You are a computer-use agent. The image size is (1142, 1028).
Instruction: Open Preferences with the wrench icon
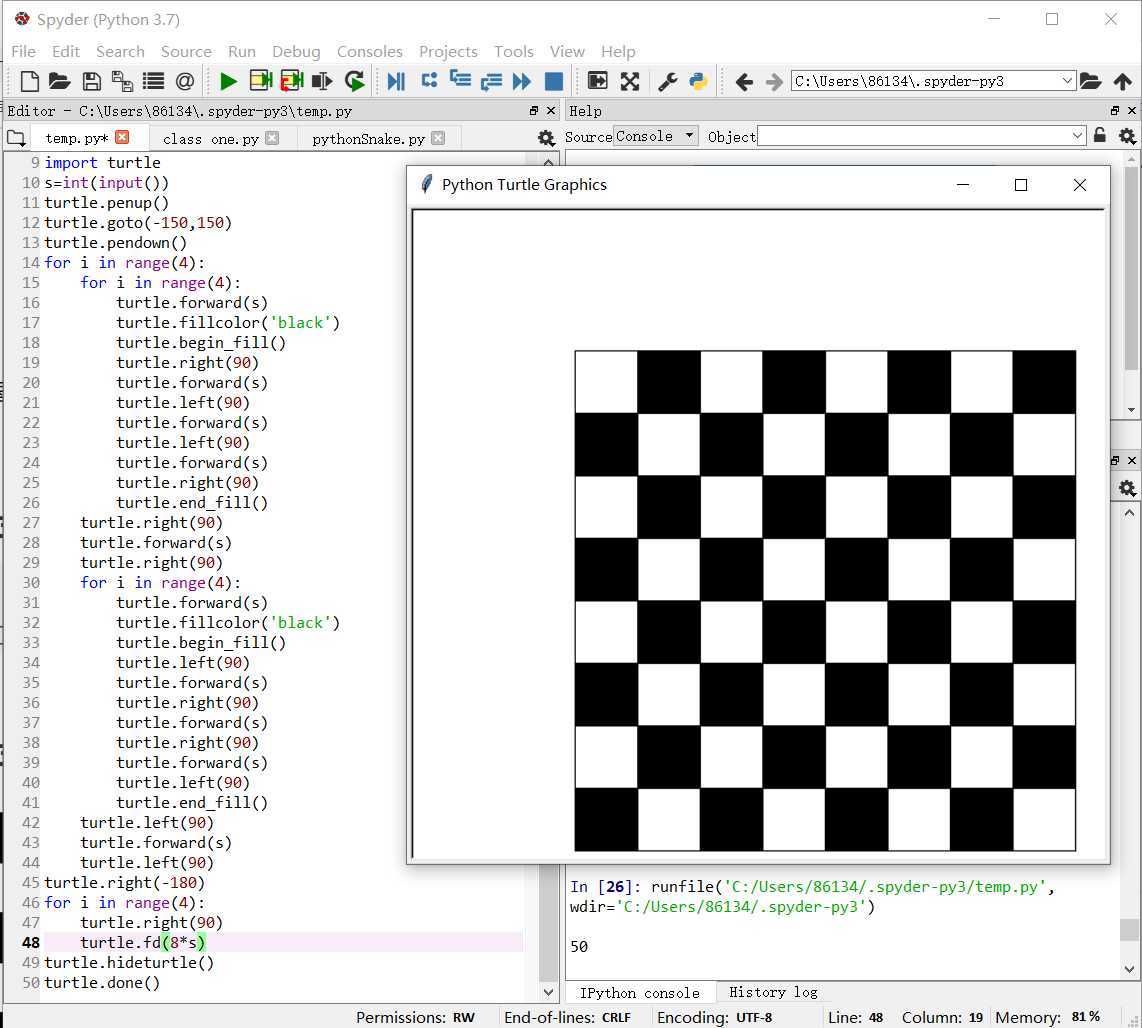(x=667, y=81)
